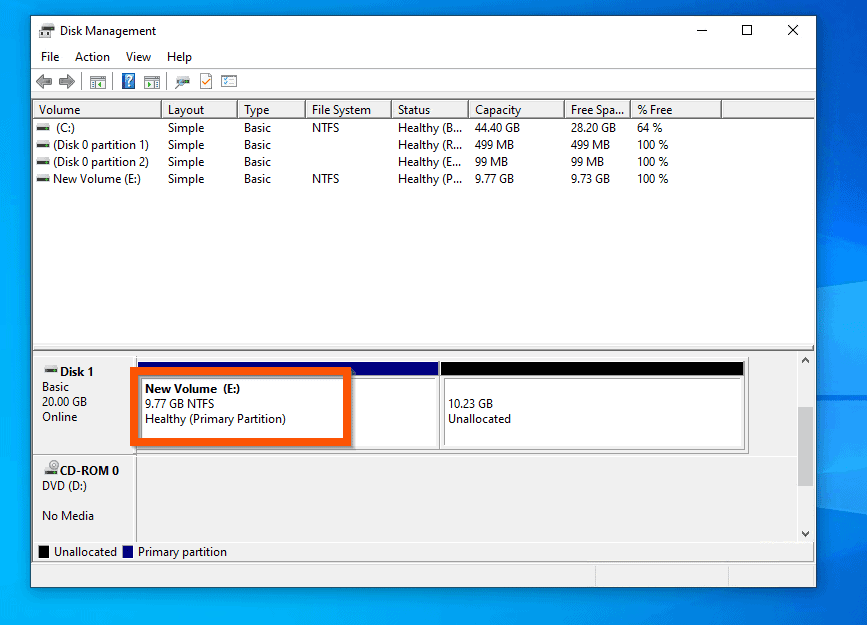Click the Forward arrow toolbar icon

(67, 82)
